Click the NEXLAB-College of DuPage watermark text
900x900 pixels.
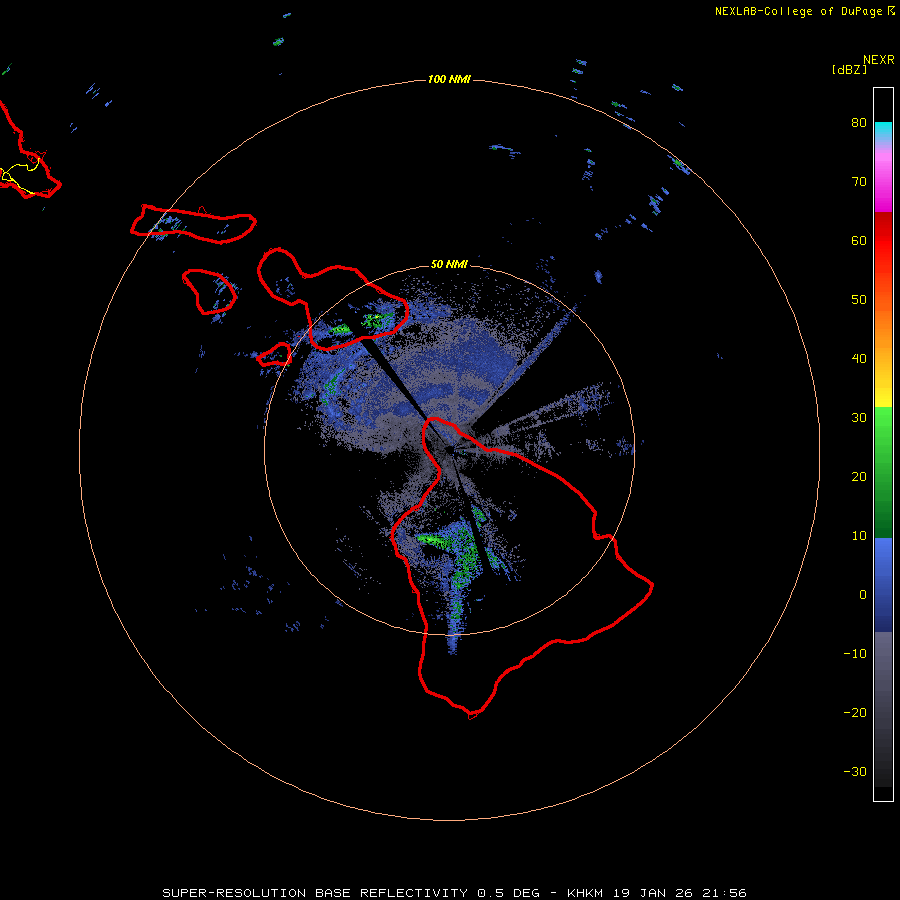click(x=804, y=11)
